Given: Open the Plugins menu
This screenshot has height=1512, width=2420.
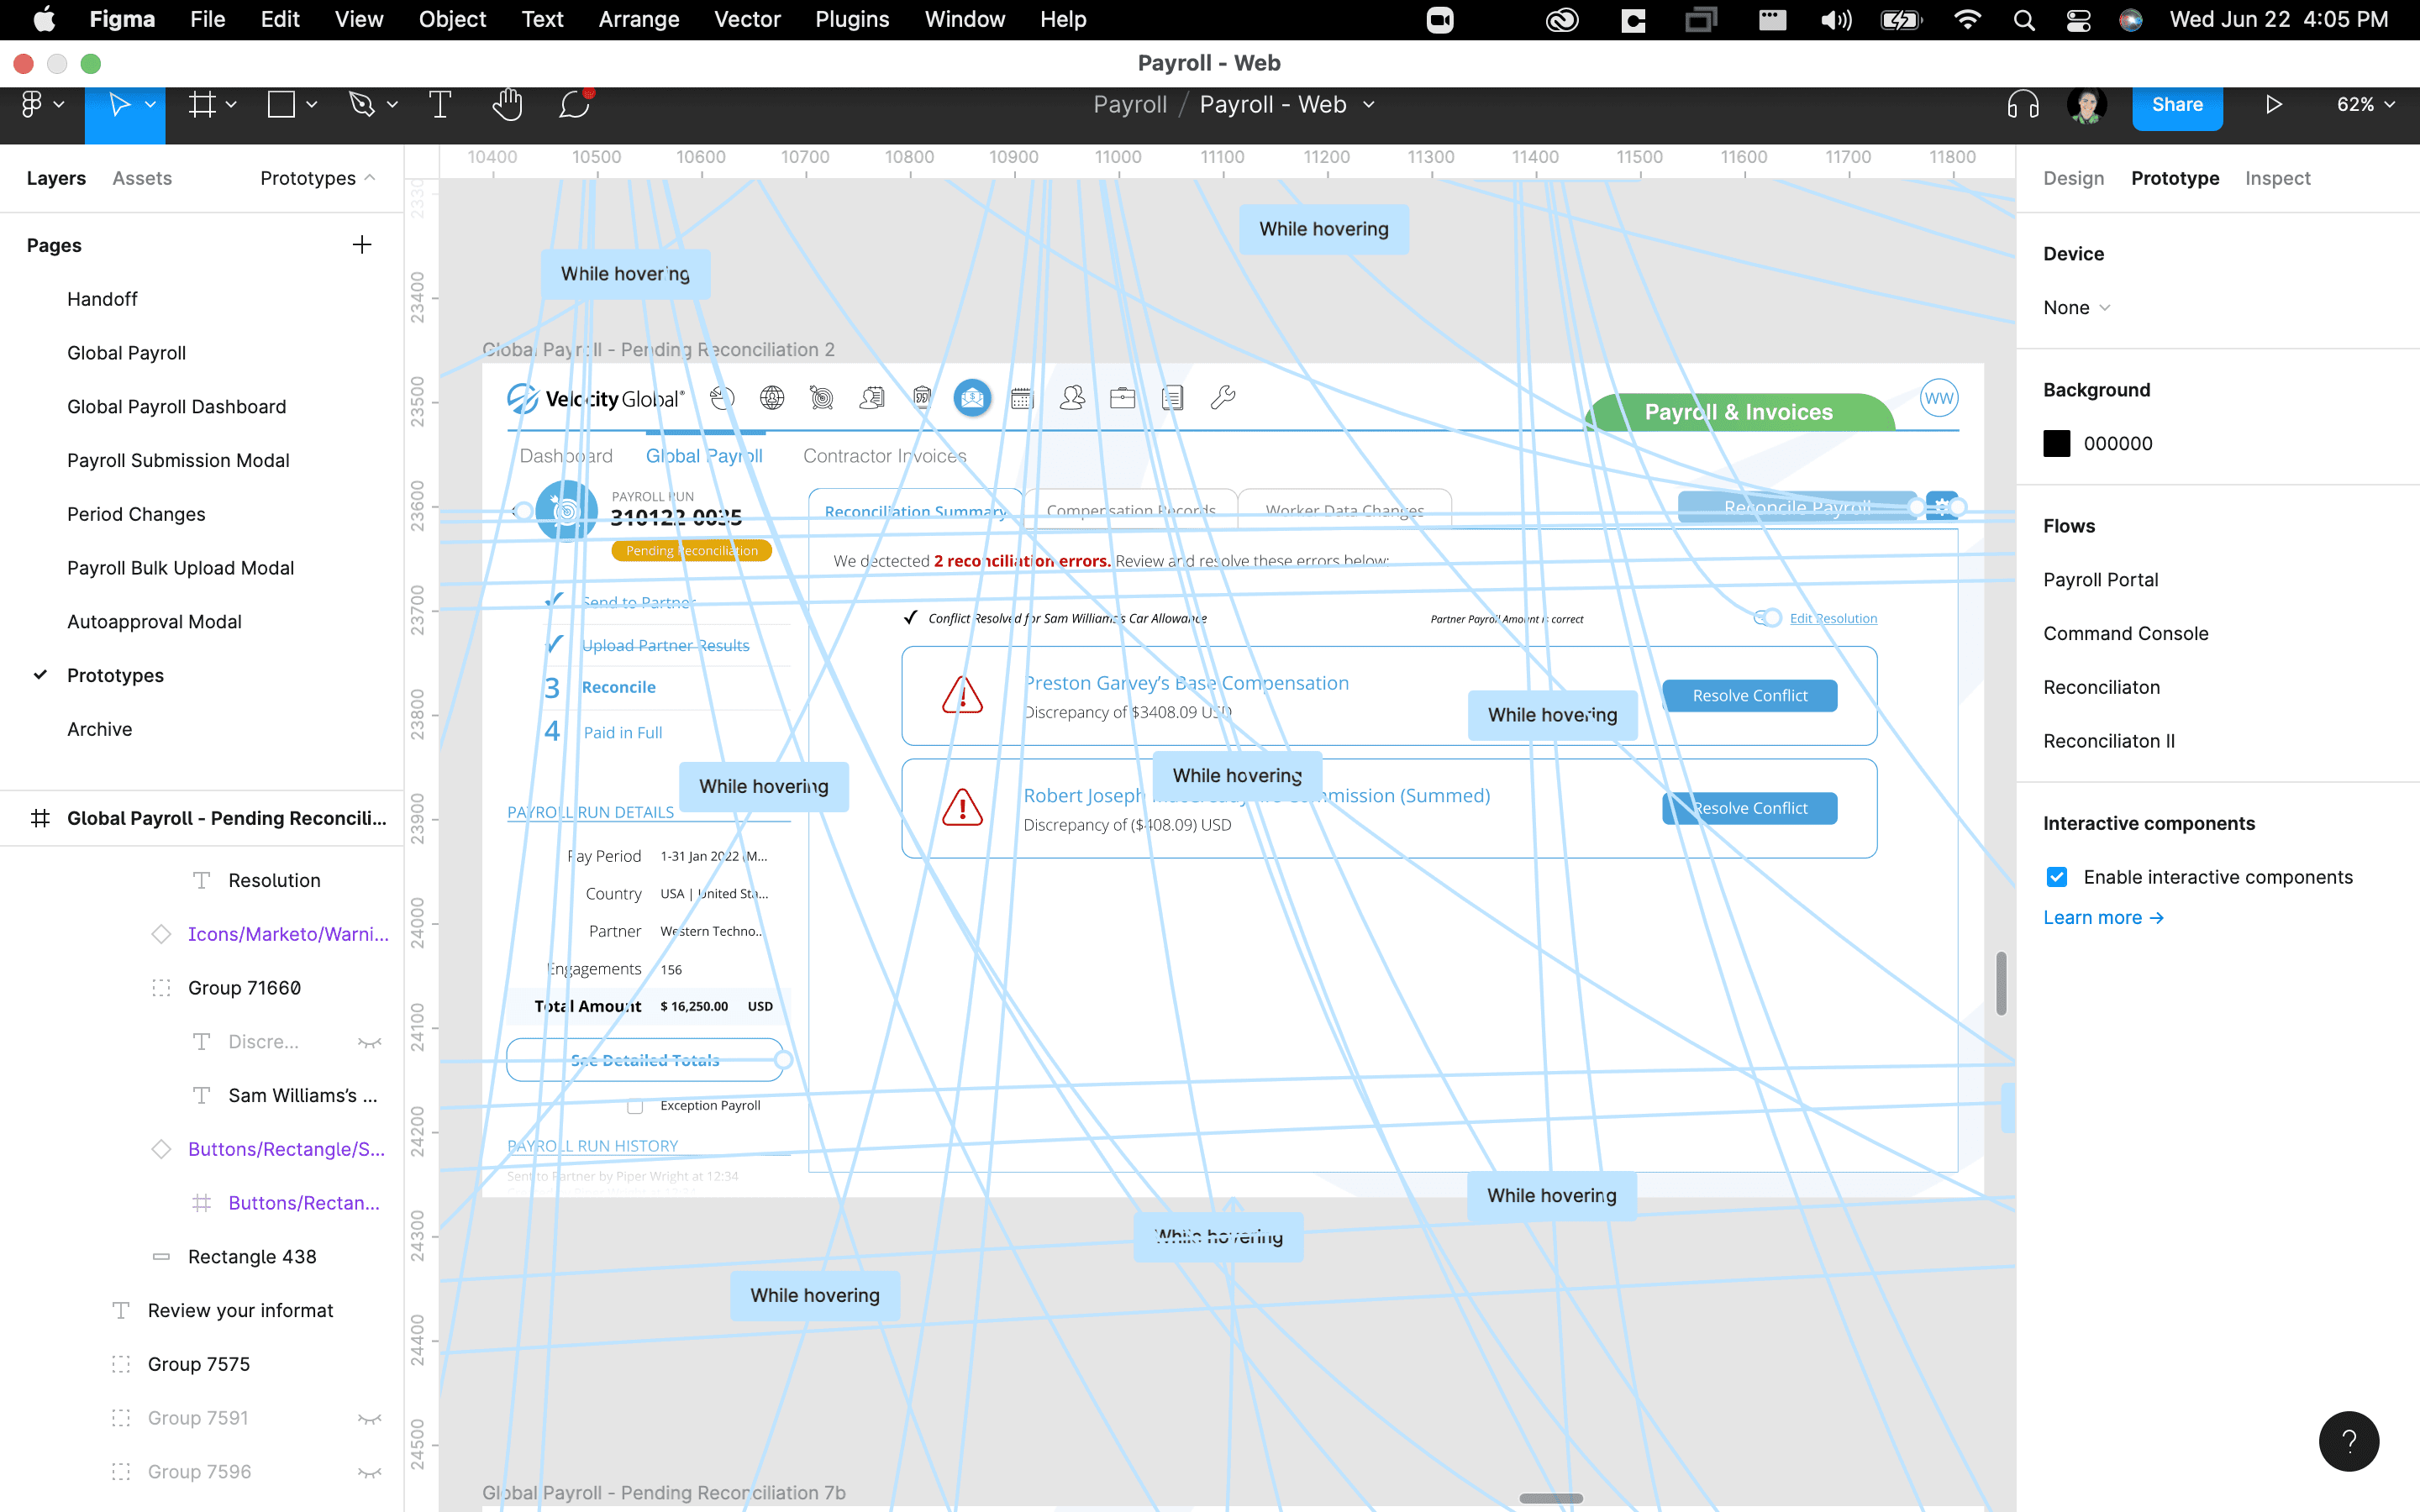Looking at the screenshot, I should (x=852, y=19).
